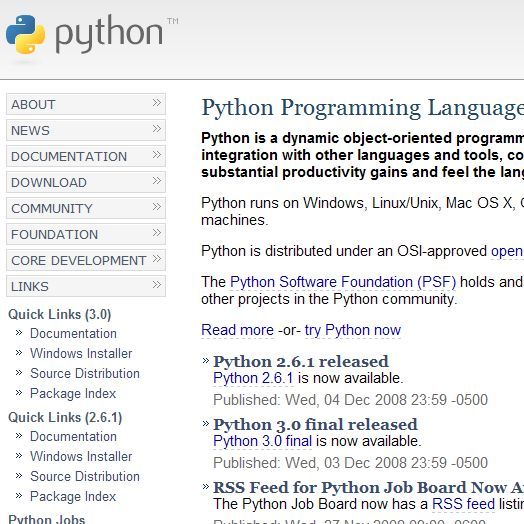Open Source Distribution under Quick Links (3.0)
524x524 pixels.
(x=85, y=374)
